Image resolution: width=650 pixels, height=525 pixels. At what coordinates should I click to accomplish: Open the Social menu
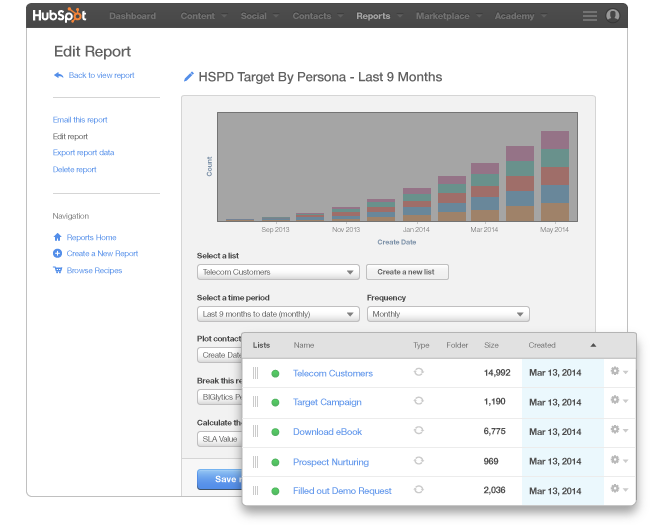coord(260,16)
